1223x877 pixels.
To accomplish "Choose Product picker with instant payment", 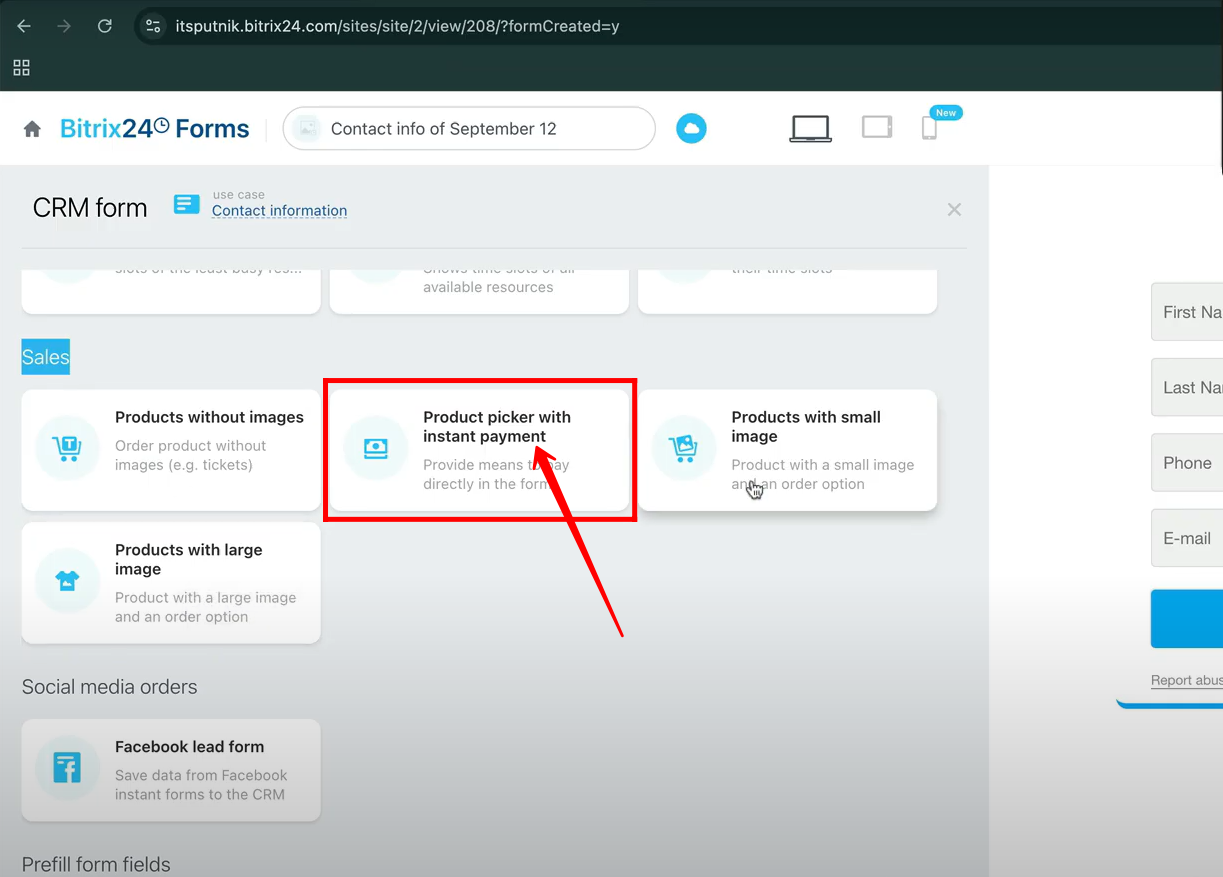I will [x=479, y=450].
